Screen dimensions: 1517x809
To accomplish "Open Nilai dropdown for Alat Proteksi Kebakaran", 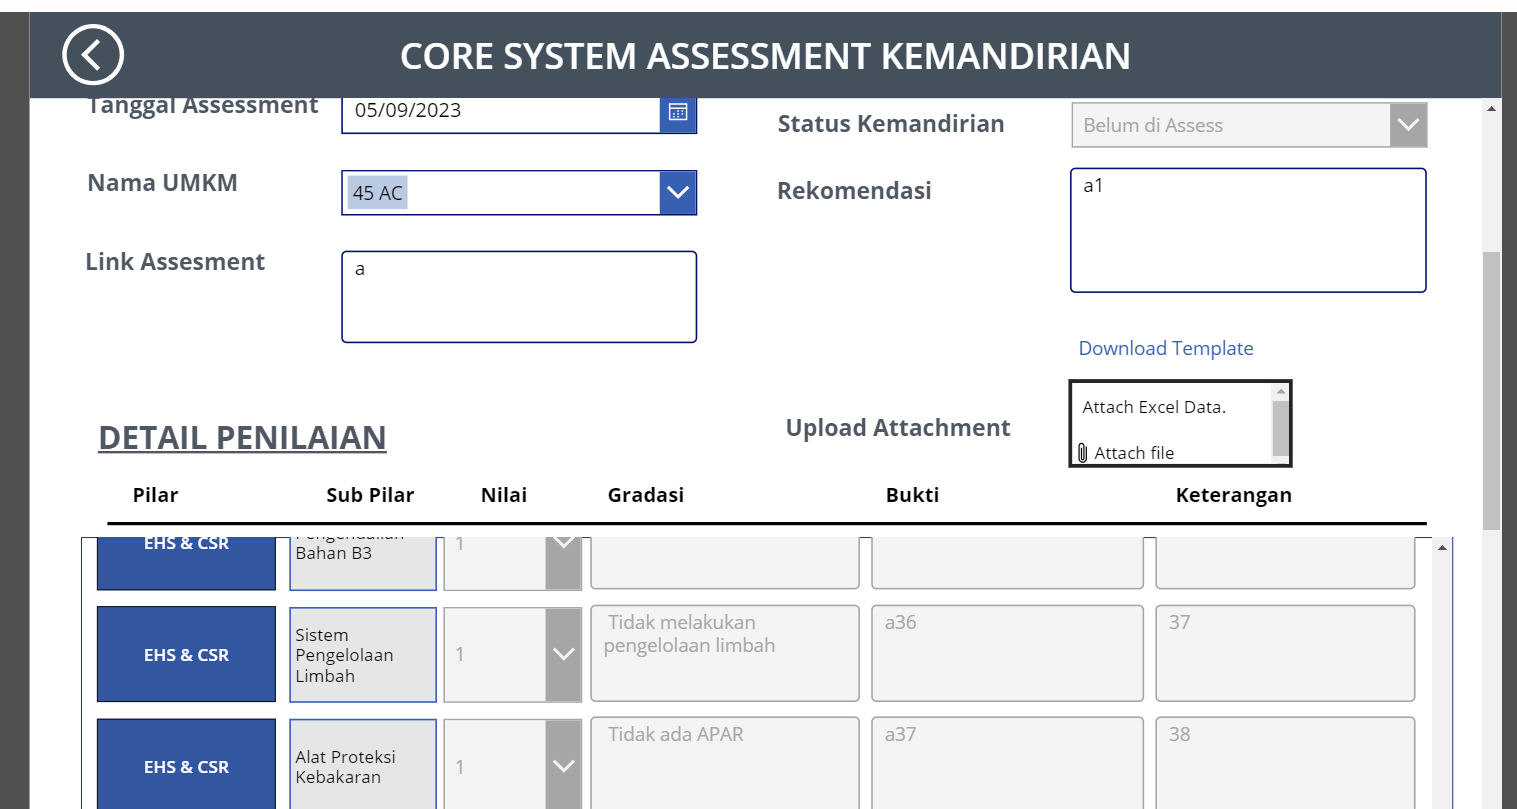I will (563, 766).
